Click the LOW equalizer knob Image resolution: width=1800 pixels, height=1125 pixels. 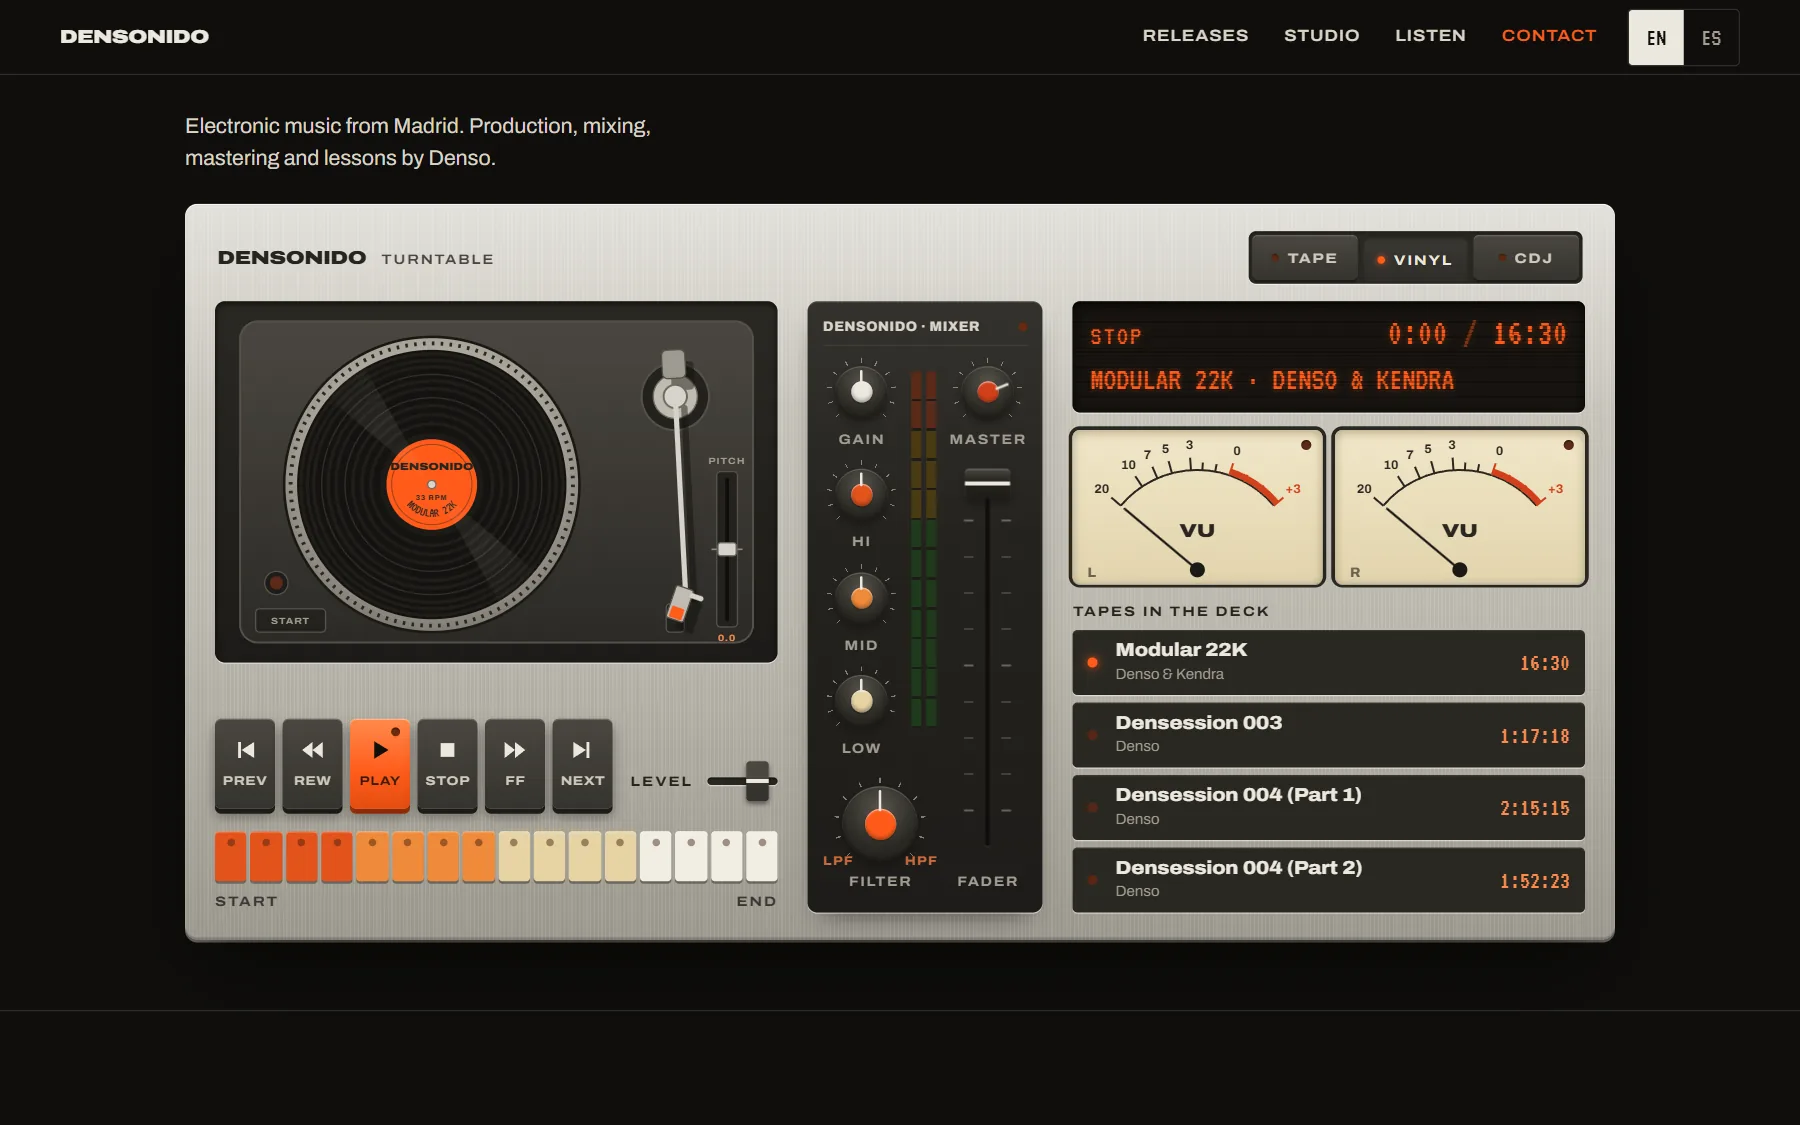(861, 701)
